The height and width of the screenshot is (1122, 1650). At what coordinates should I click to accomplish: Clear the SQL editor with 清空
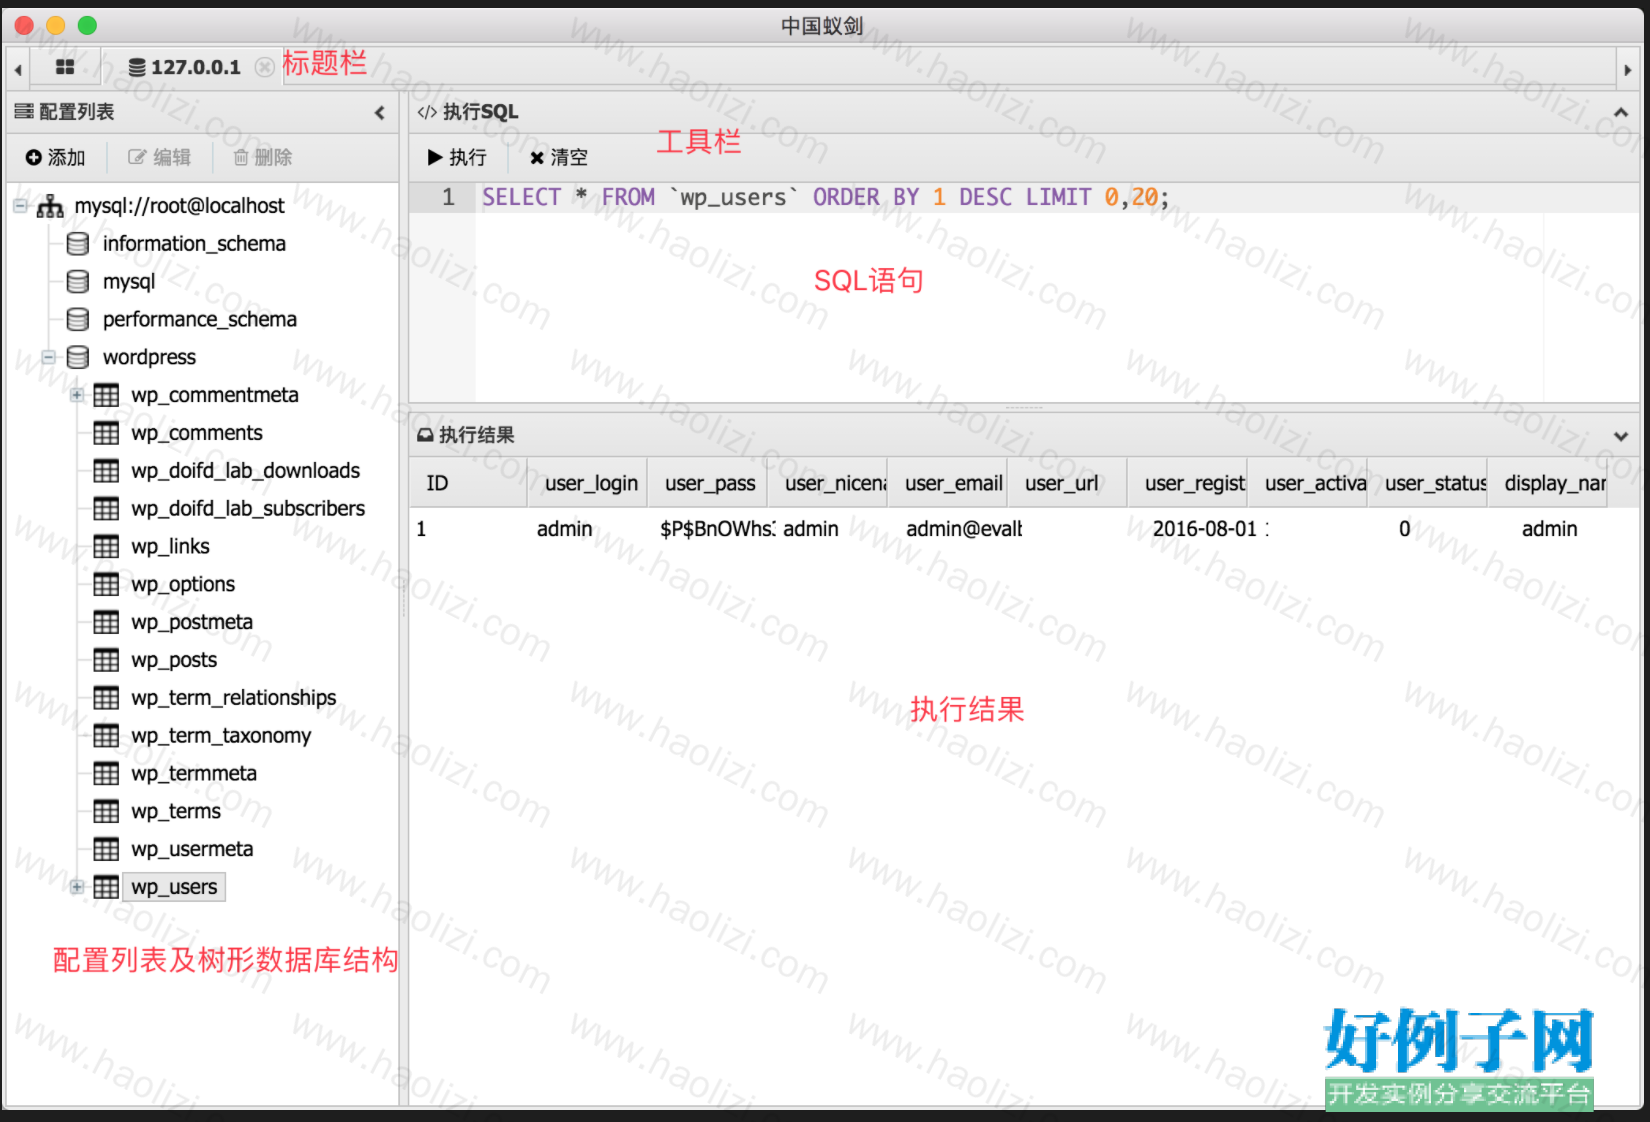point(559,157)
